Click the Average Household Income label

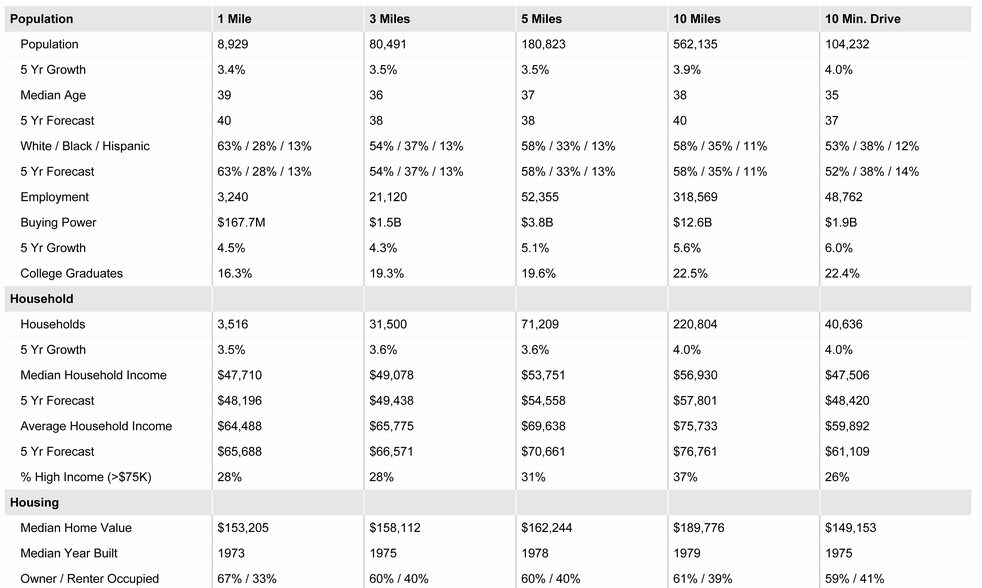pos(96,426)
